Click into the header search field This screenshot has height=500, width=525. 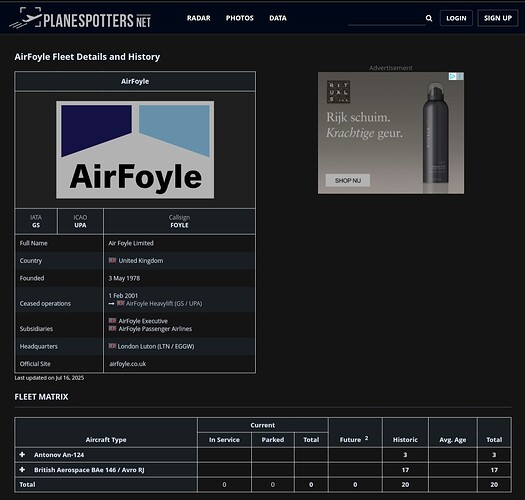point(386,18)
